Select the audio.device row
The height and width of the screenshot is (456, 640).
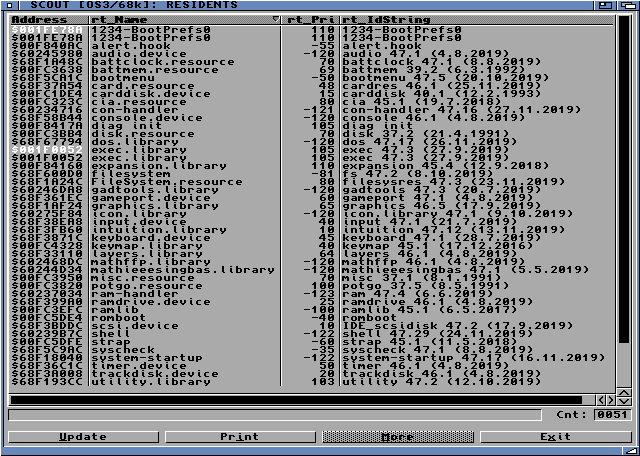pos(311,54)
